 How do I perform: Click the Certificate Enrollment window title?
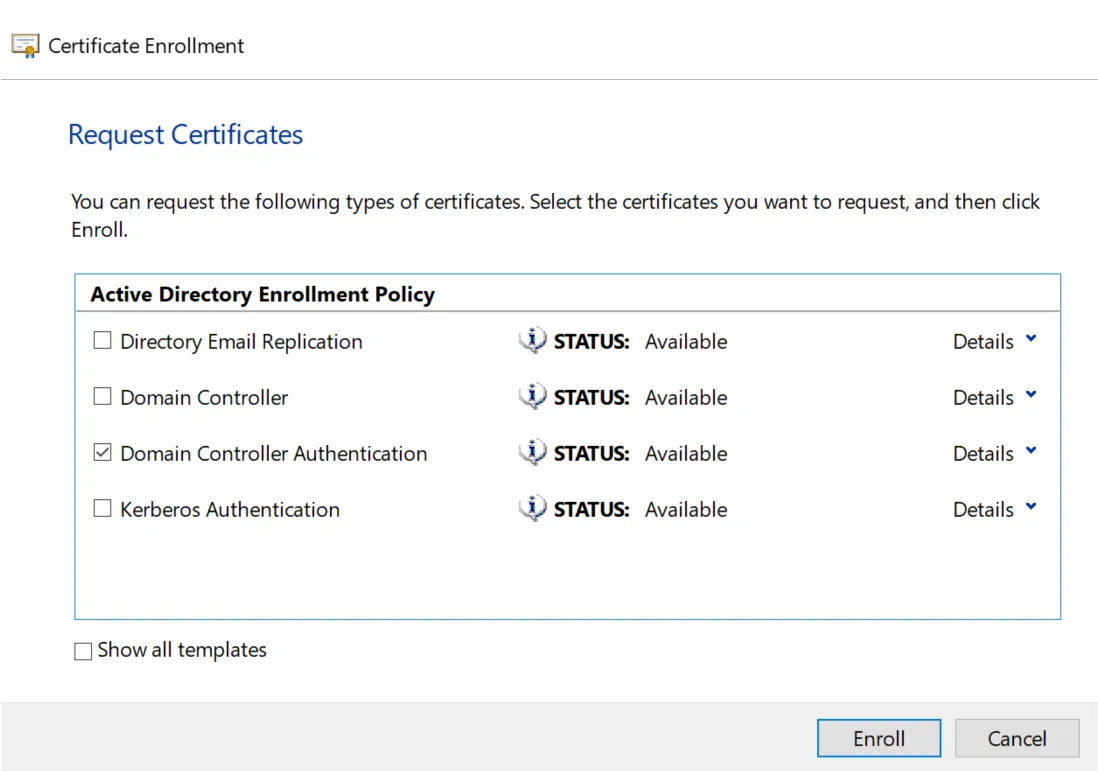(146, 46)
